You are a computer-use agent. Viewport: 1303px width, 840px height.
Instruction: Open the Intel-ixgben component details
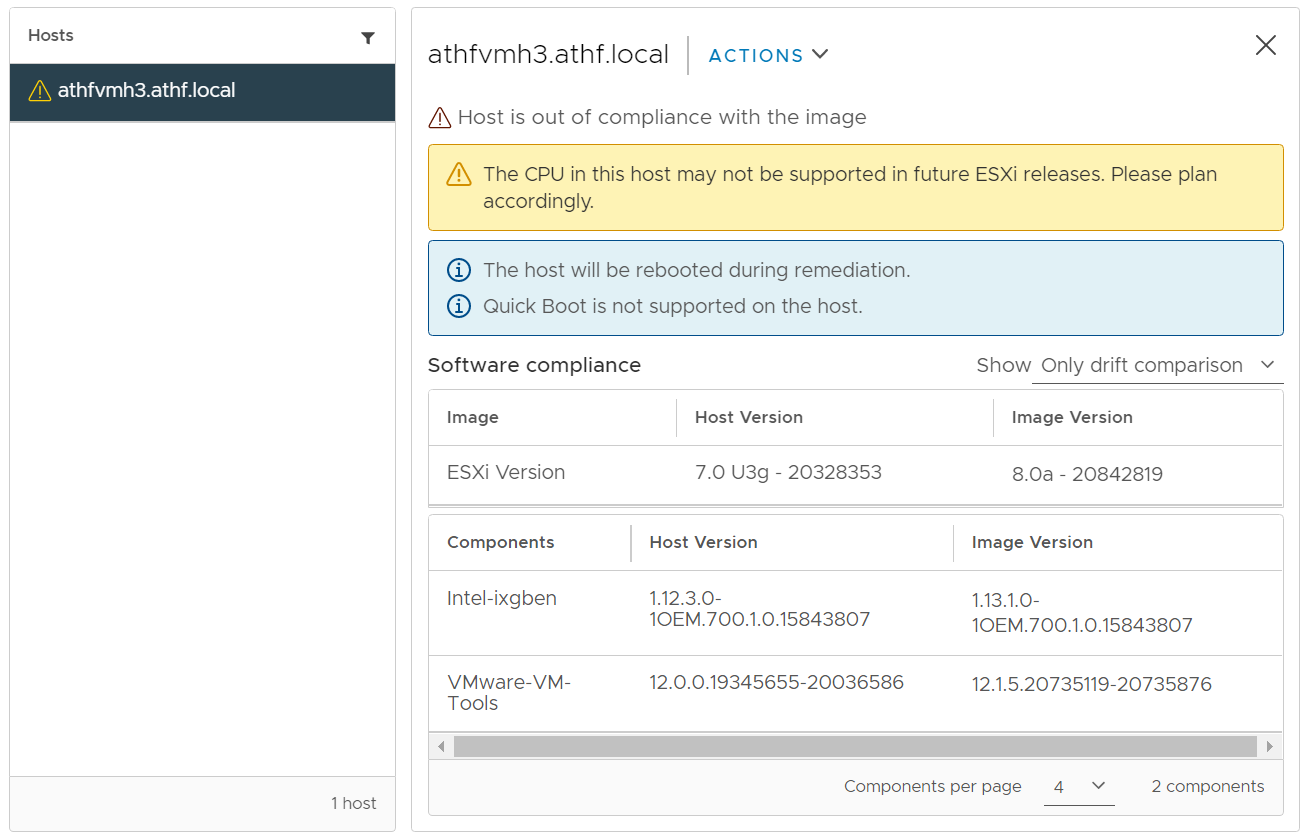[501, 597]
